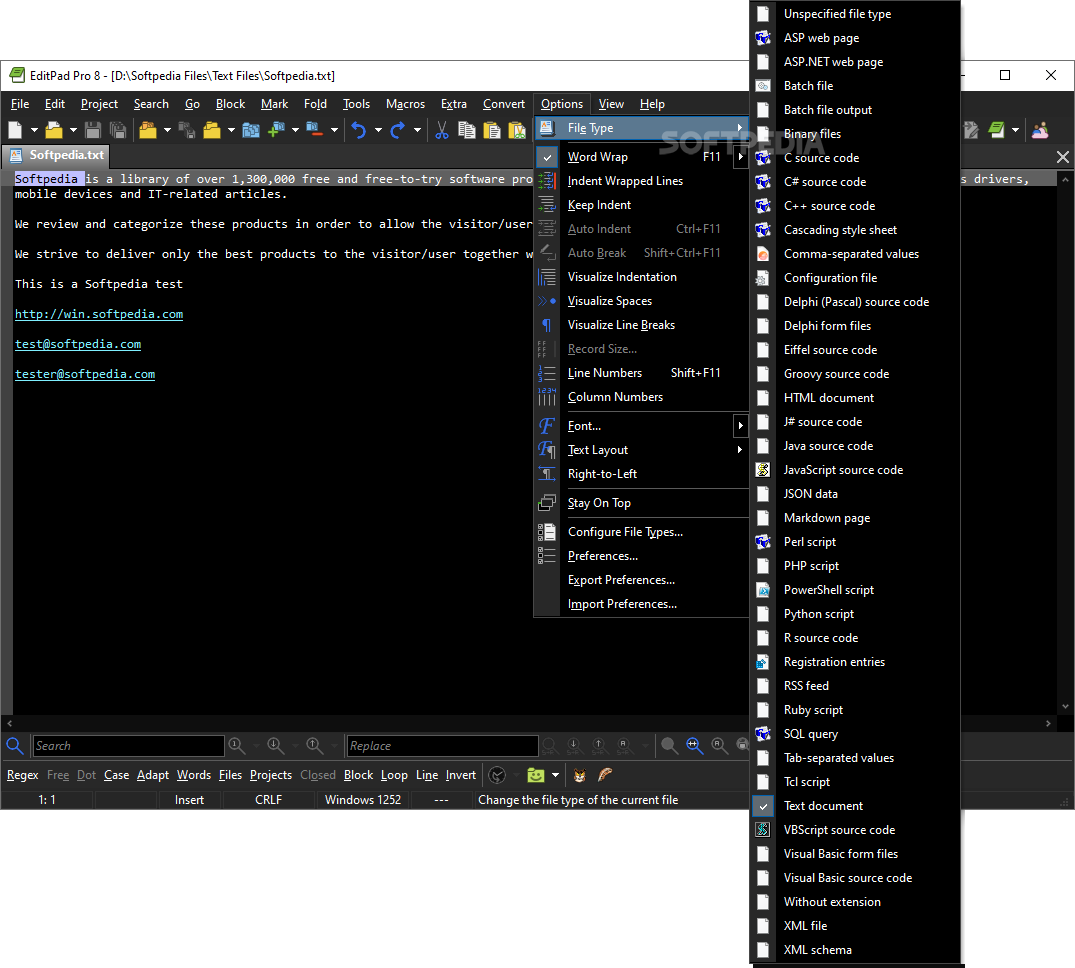Click Configure File Types entry
Viewport: 1075px width, 968px height.
(x=641, y=532)
